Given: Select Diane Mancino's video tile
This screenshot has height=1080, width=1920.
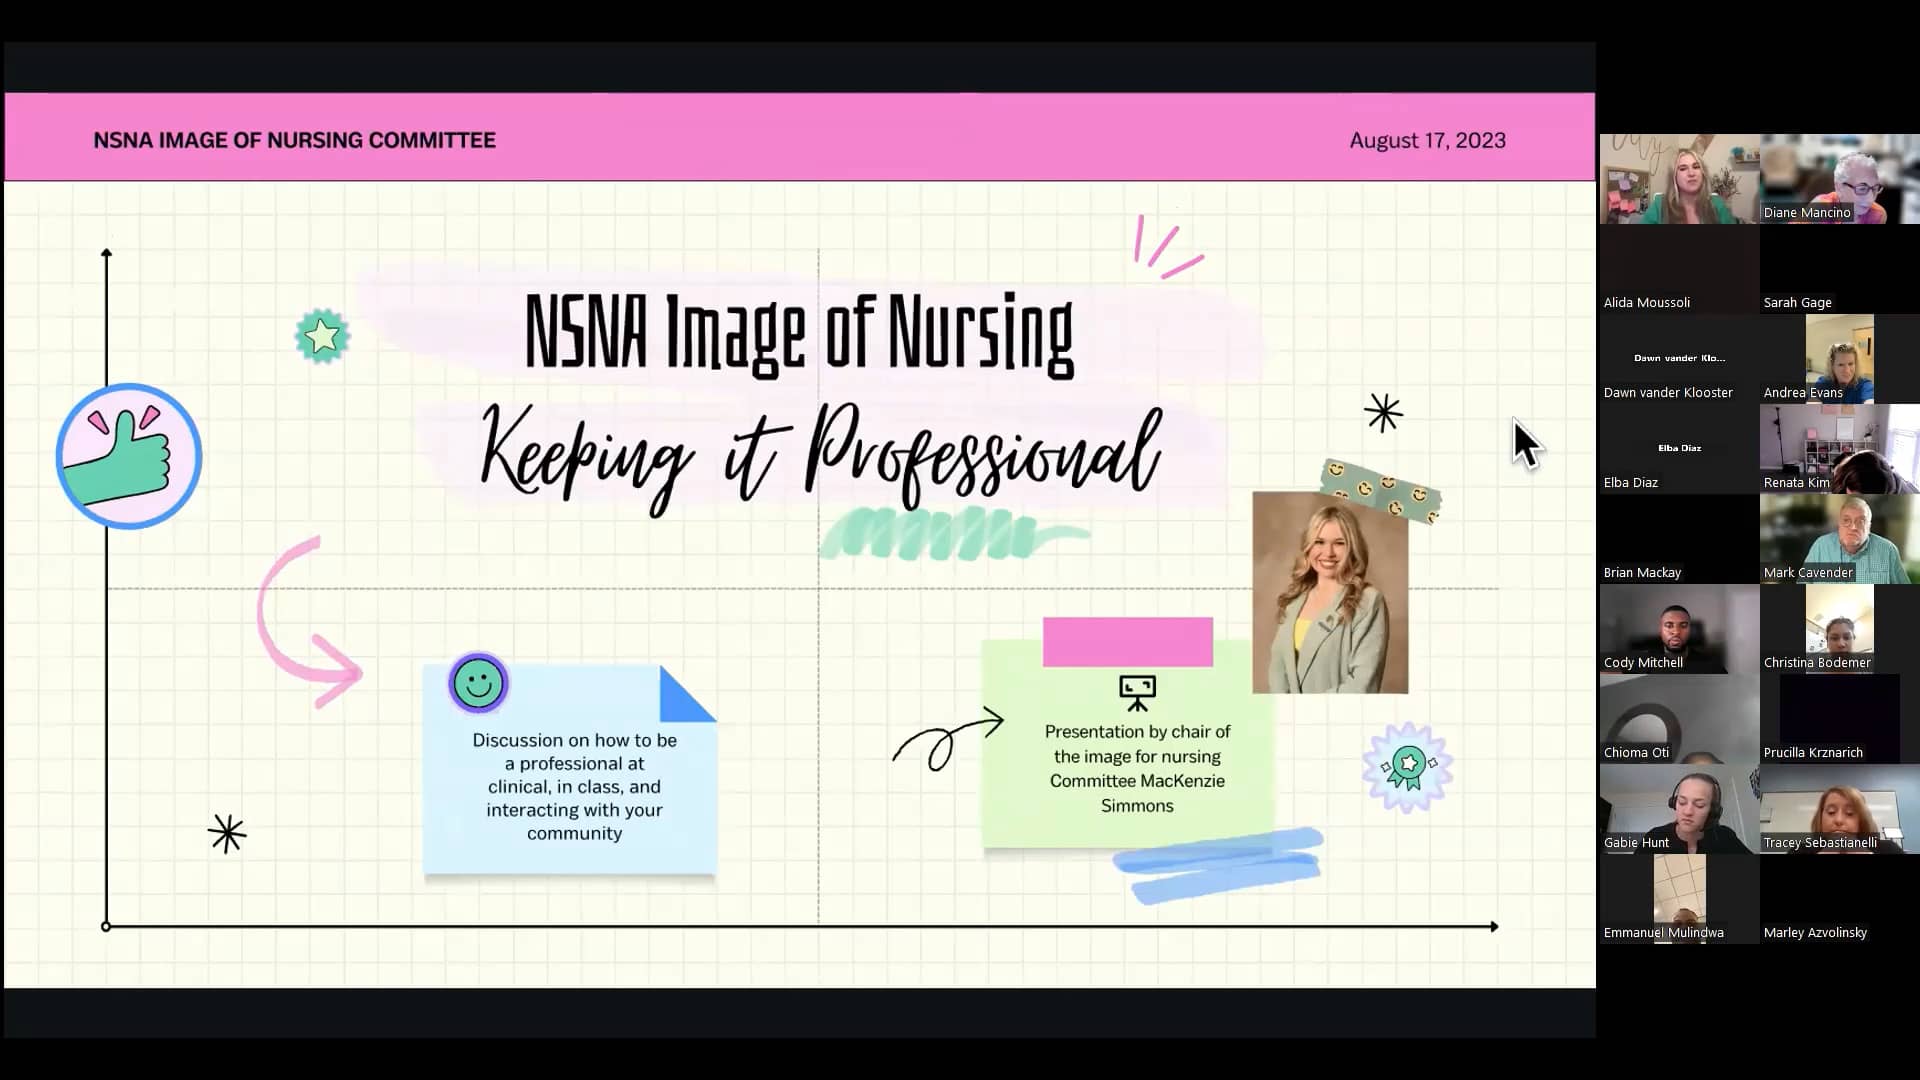Looking at the screenshot, I should 1839,180.
